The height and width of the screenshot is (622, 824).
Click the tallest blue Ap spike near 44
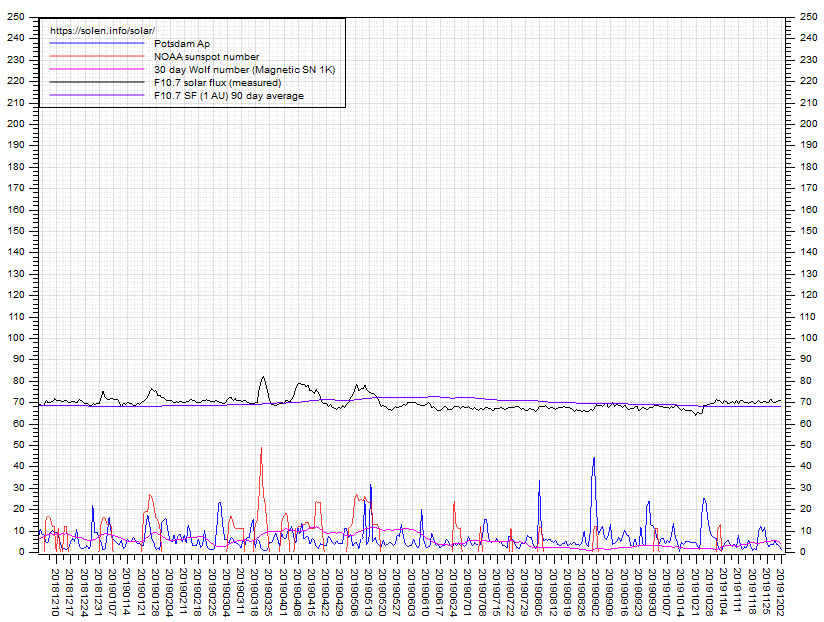pos(594,459)
